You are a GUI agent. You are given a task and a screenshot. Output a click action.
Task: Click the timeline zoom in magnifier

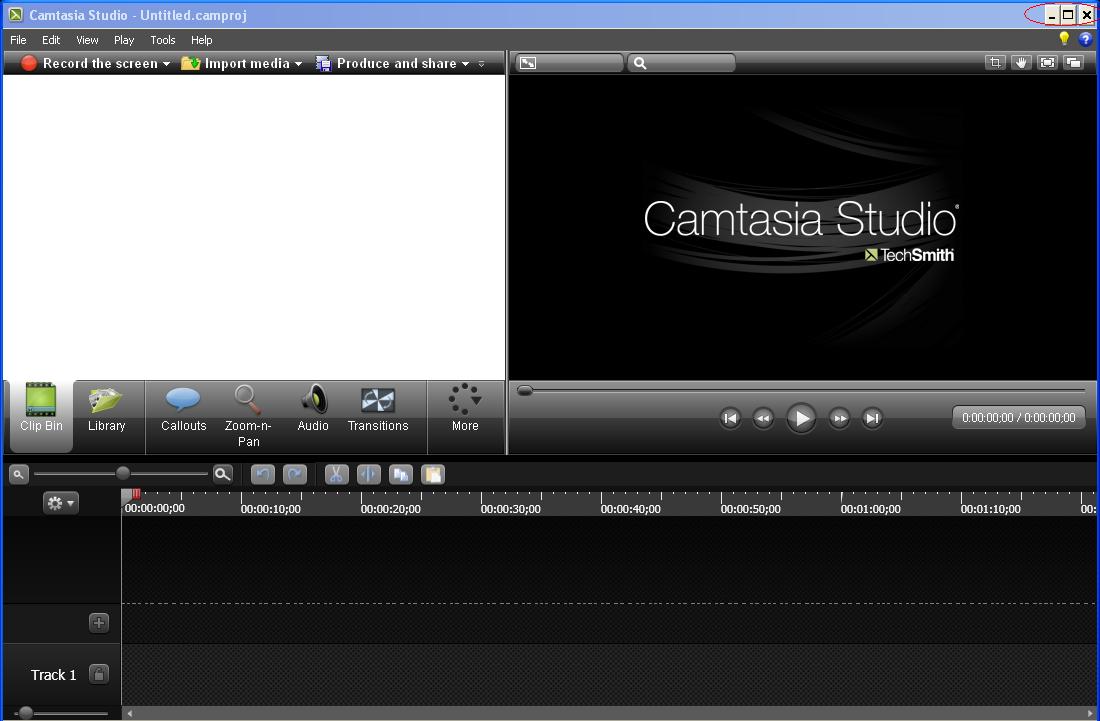point(222,475)
